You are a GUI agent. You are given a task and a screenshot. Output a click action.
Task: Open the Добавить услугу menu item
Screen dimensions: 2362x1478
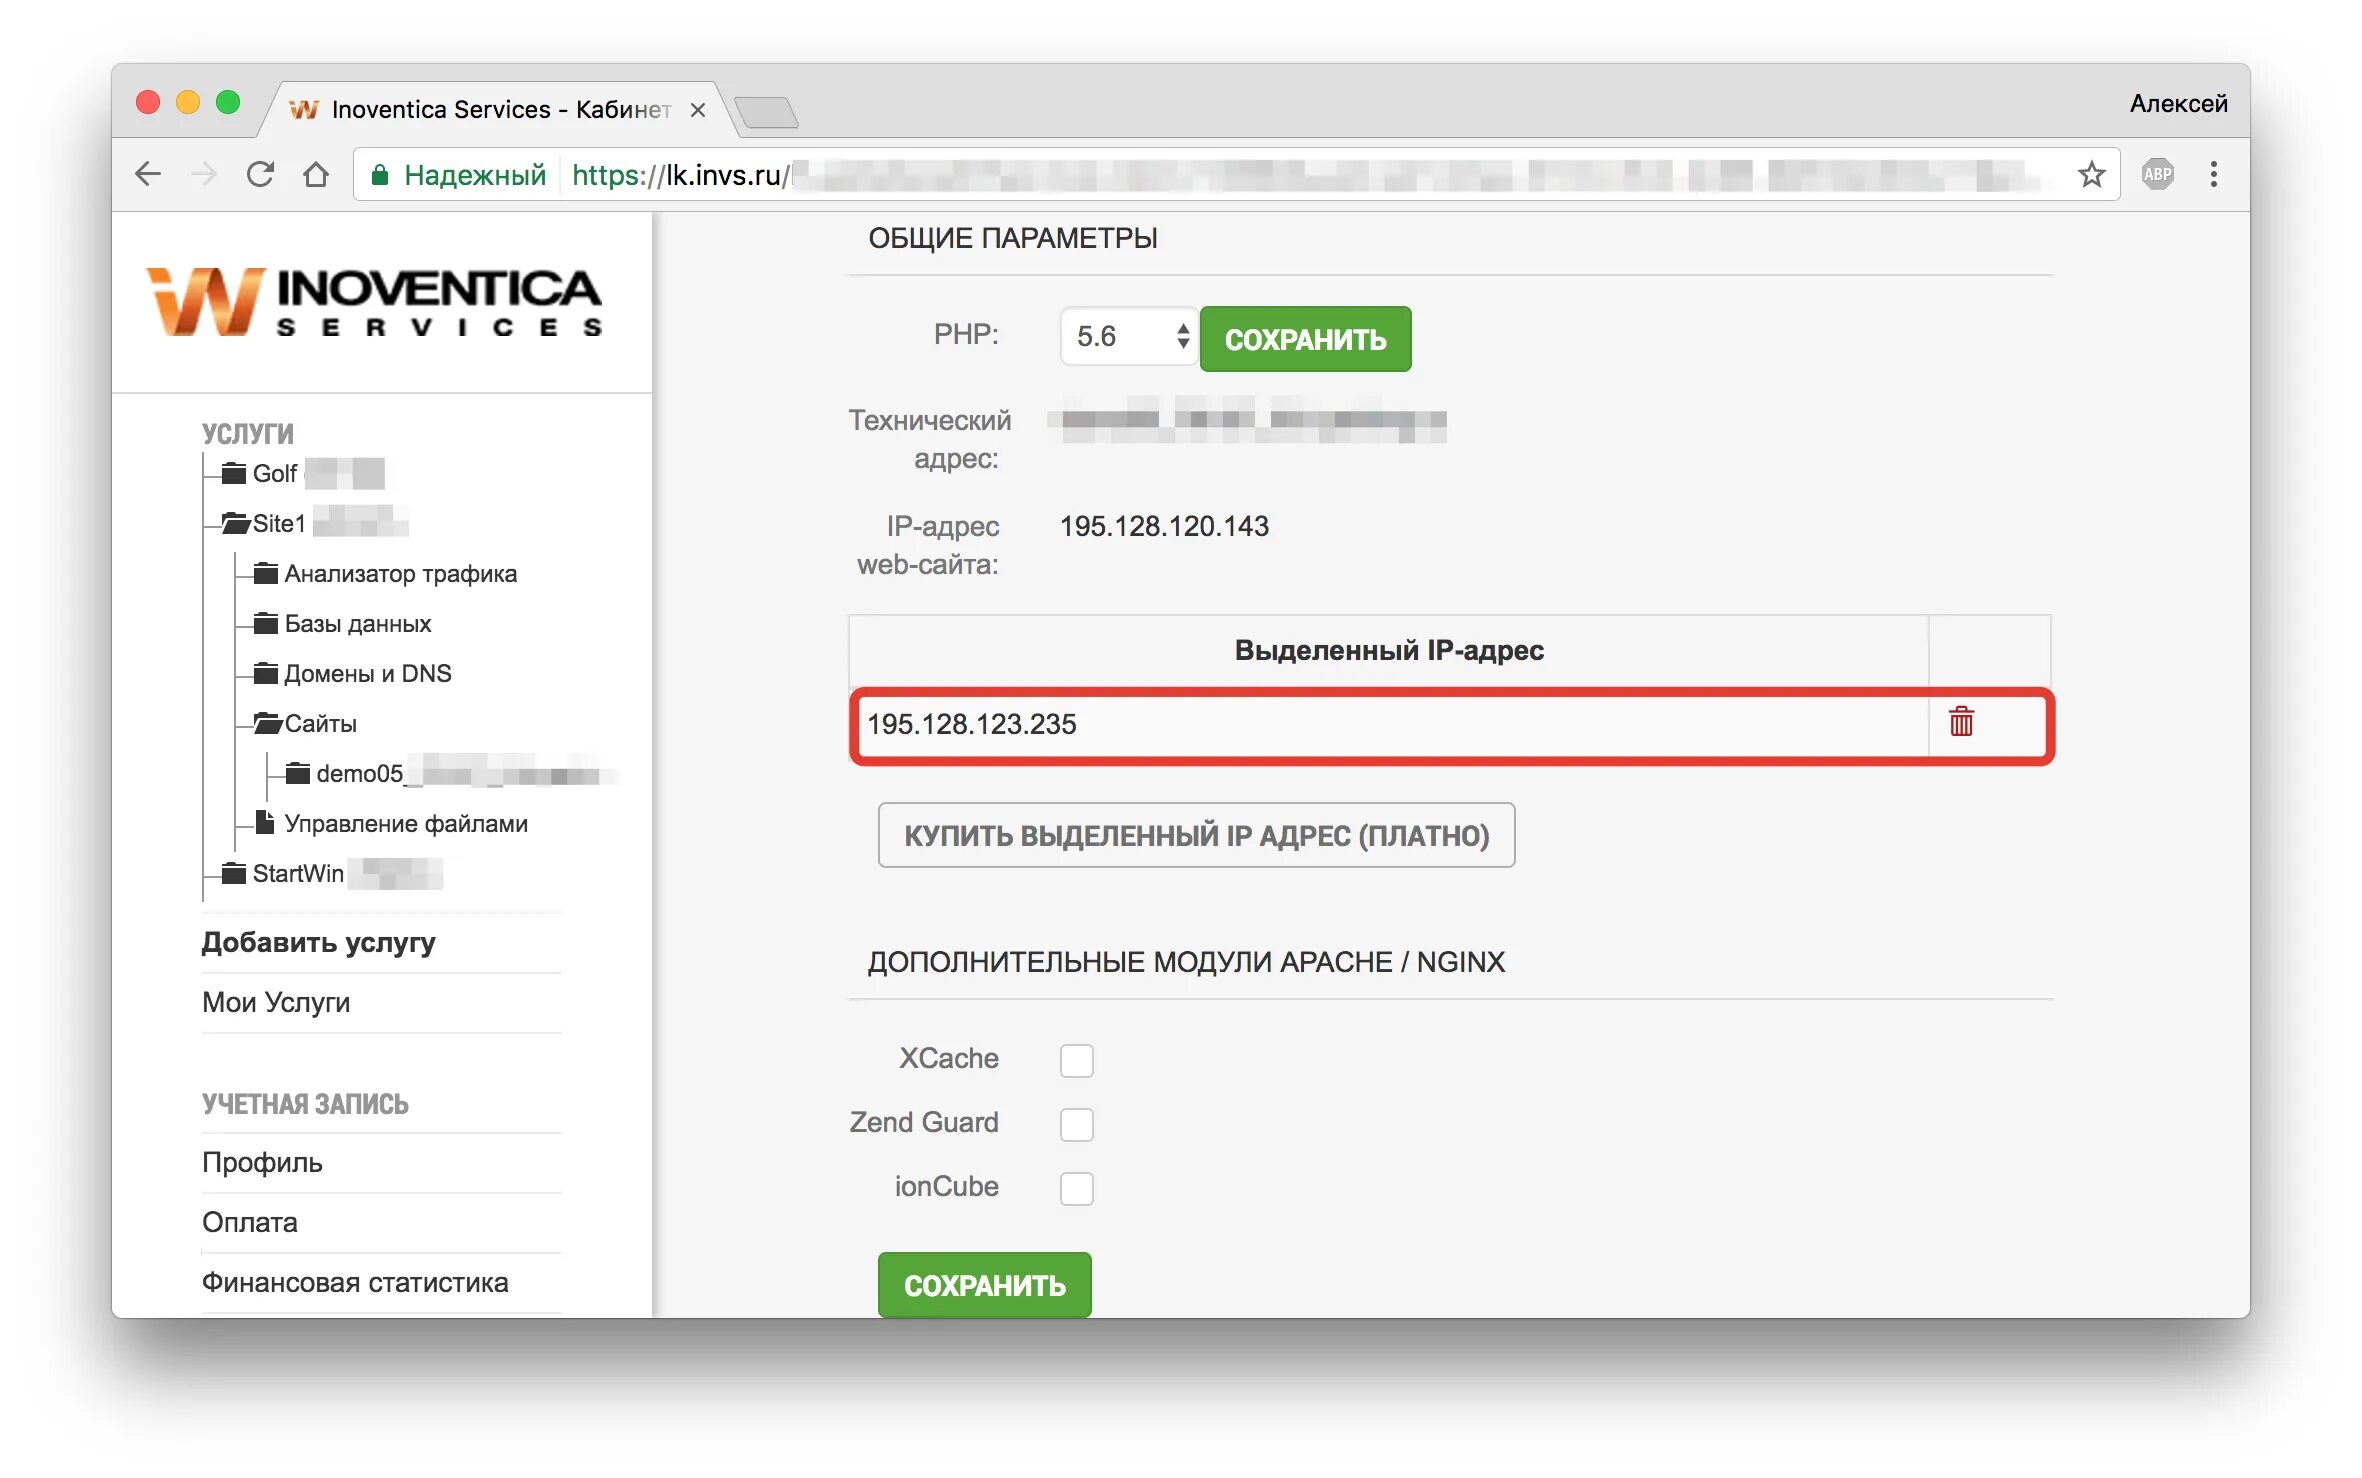point(319,942)
